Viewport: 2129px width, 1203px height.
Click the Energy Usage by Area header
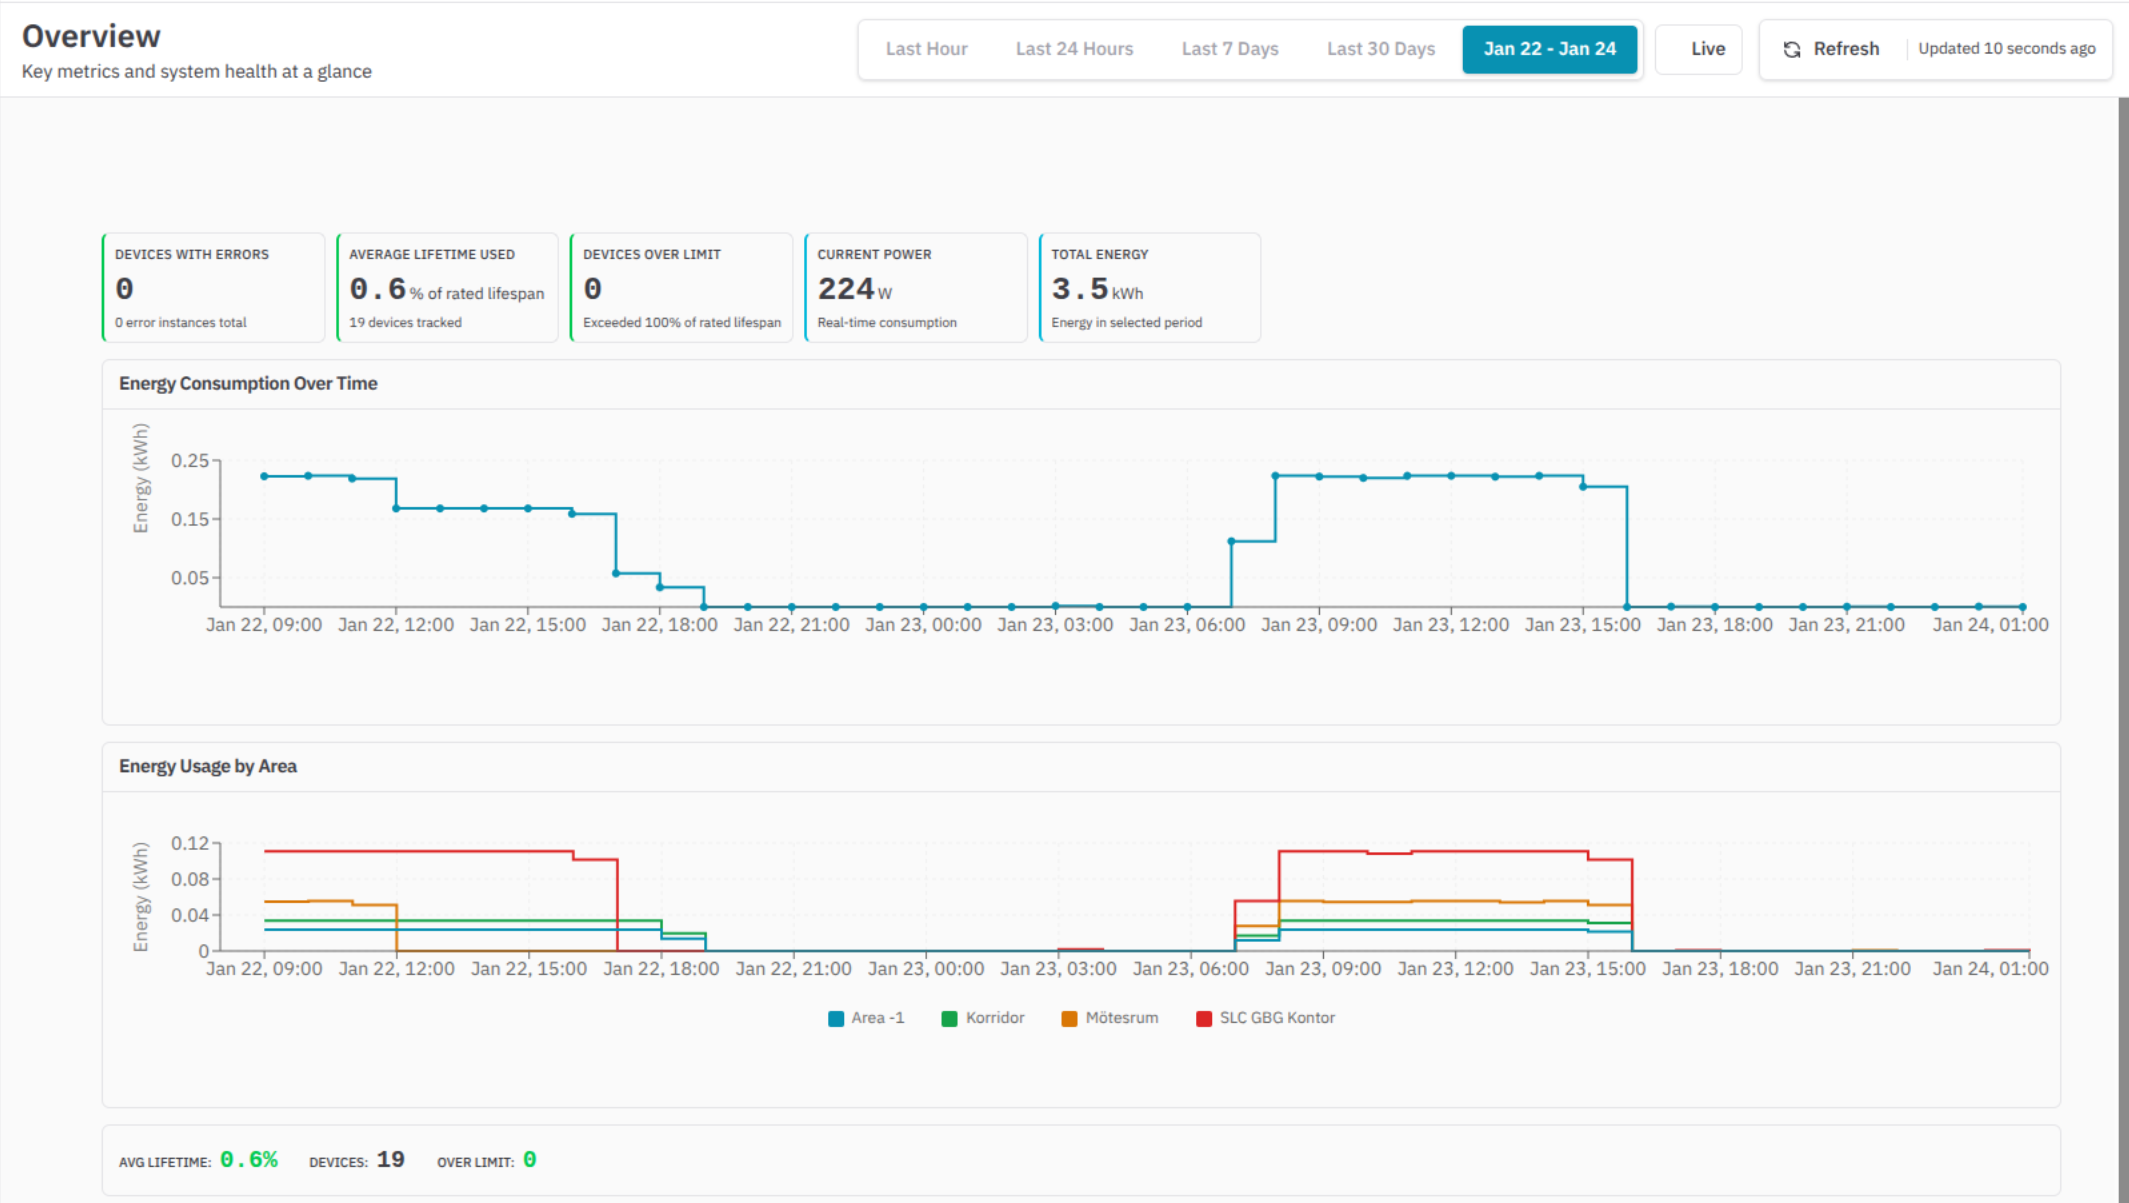click(x=208, y=767)
